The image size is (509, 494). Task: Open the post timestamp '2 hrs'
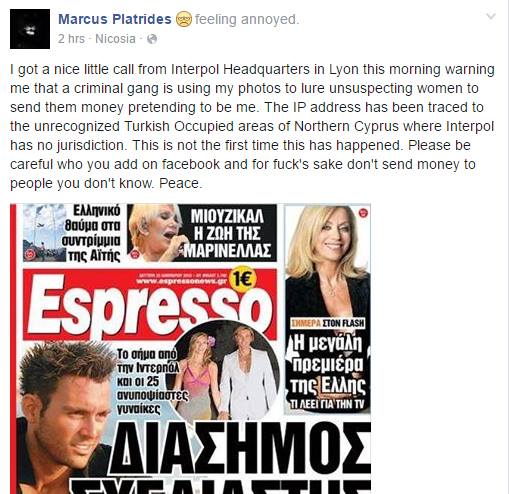pyautogui.click(x=71, y=39)
